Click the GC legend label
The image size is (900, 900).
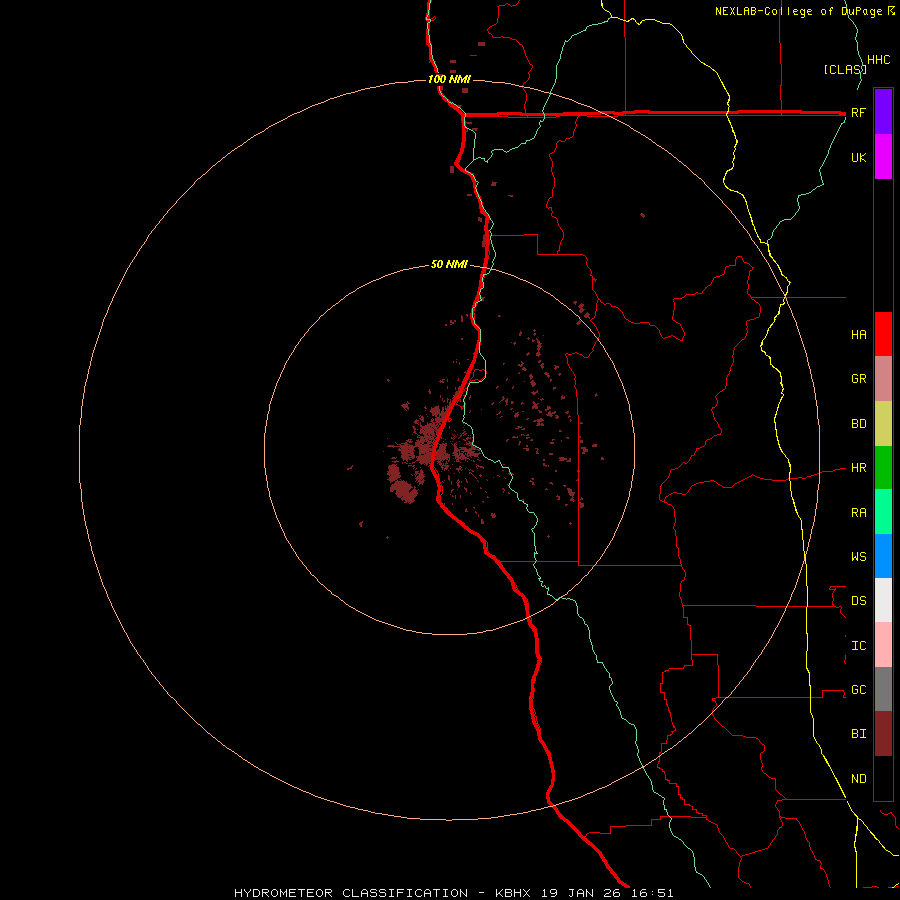[x=858, y=690]
